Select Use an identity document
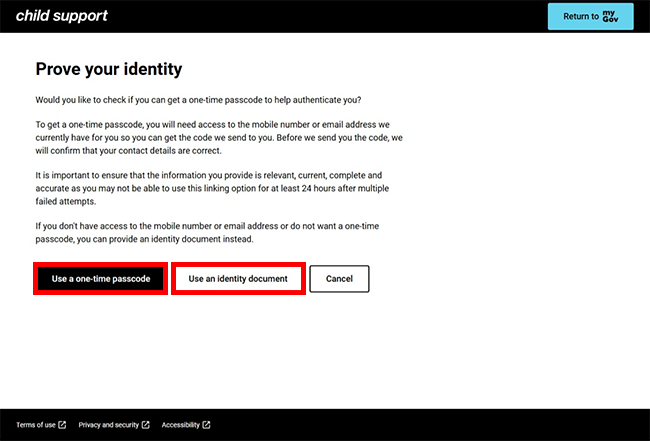This screenshot has height=441, width=650. coord(238,279)
